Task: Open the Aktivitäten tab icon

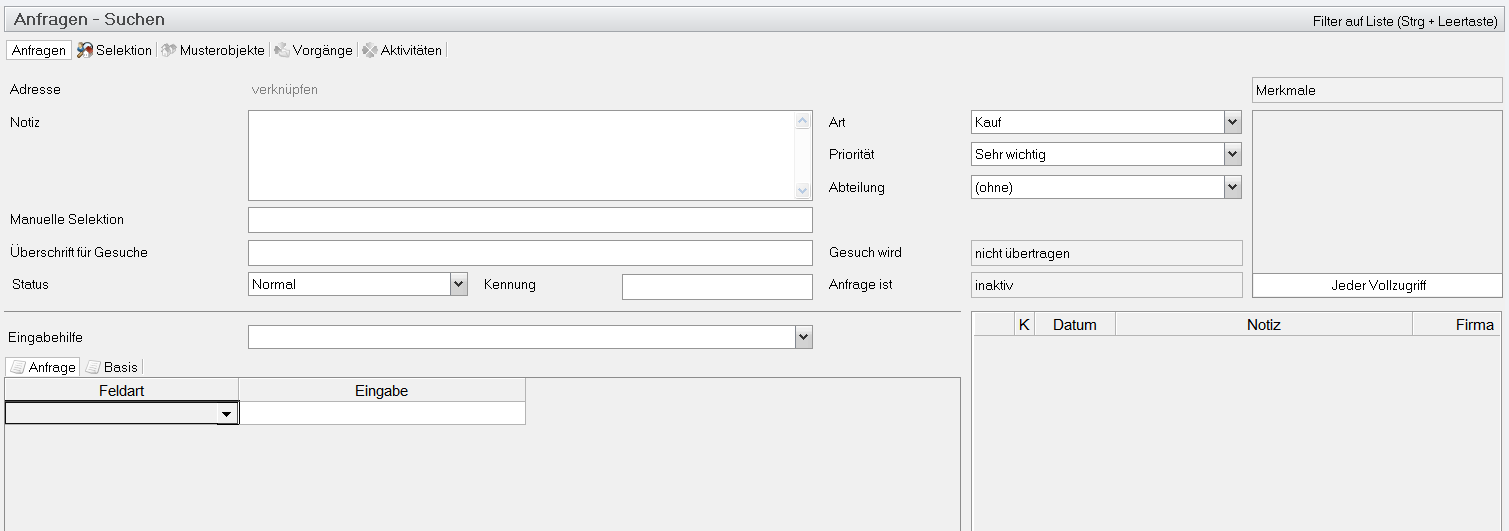Action: pyautogui.click(x=370, y=50)
